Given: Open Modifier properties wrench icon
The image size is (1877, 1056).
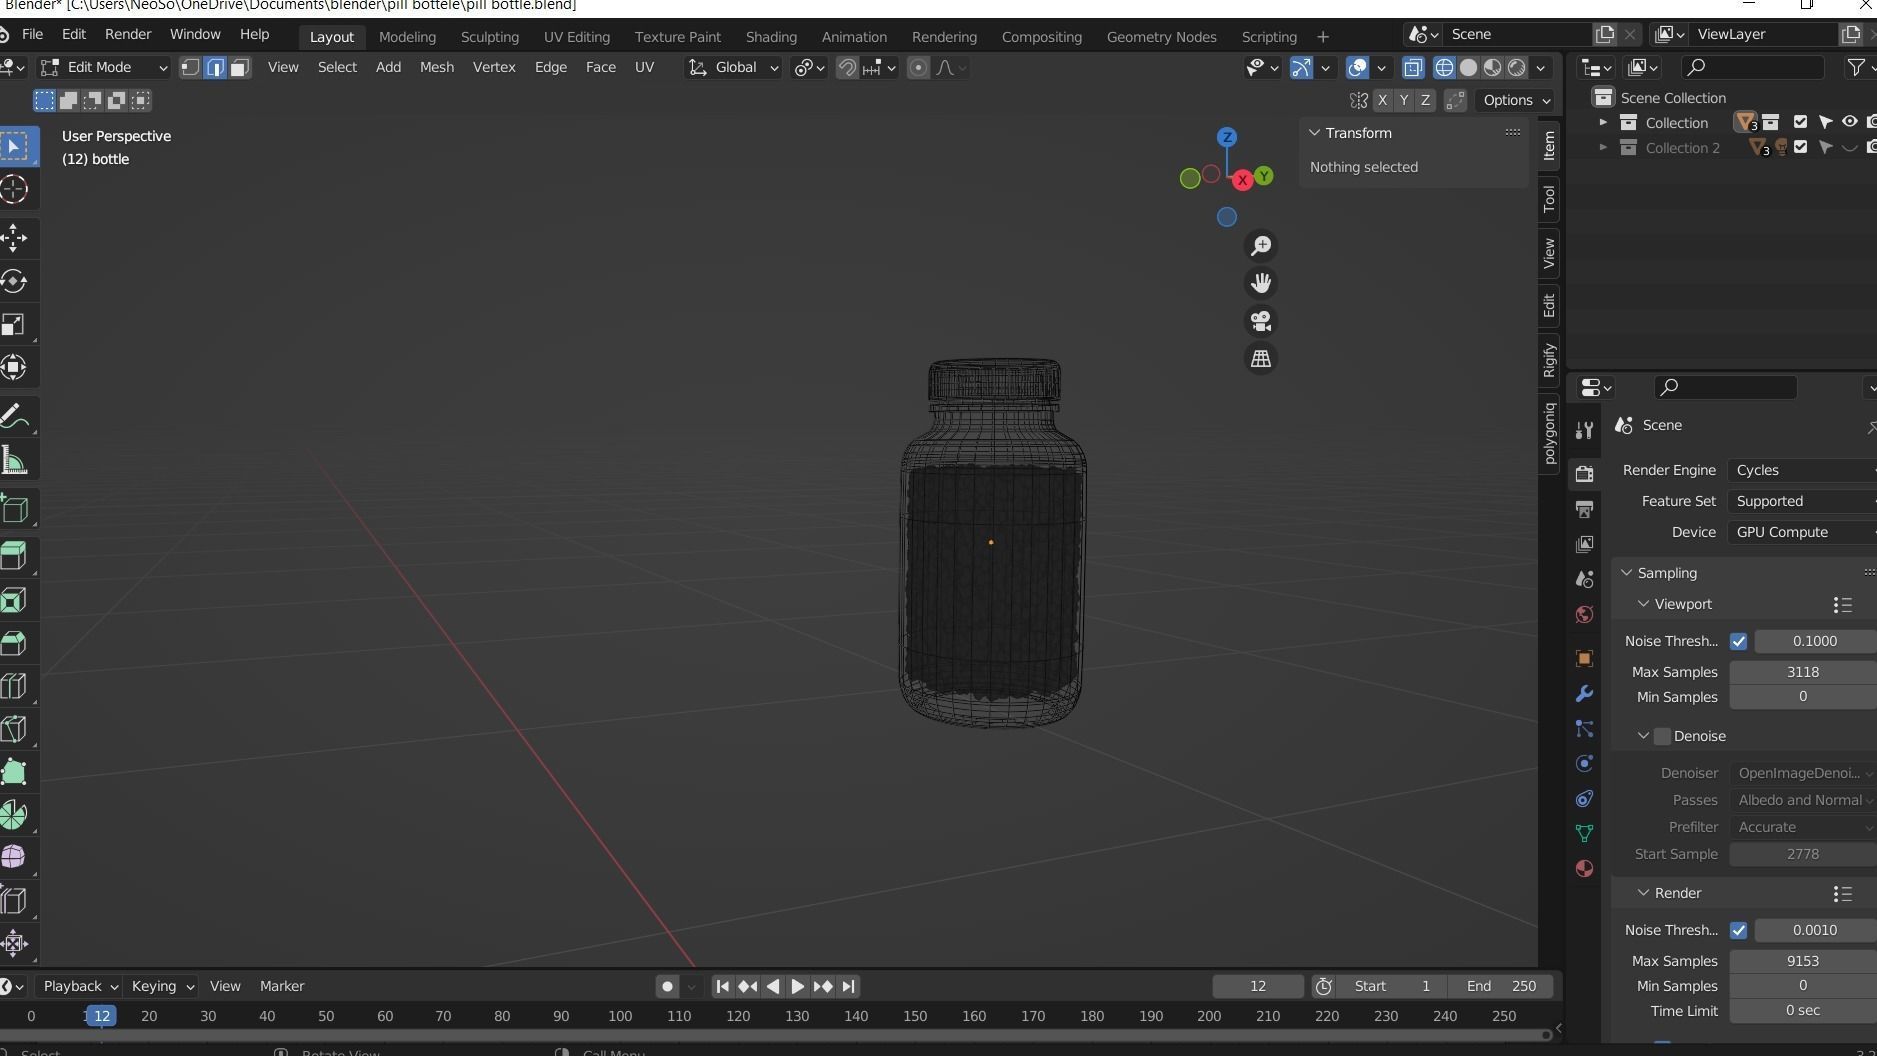Looking at the screenshot, I should pos(1584,694).
